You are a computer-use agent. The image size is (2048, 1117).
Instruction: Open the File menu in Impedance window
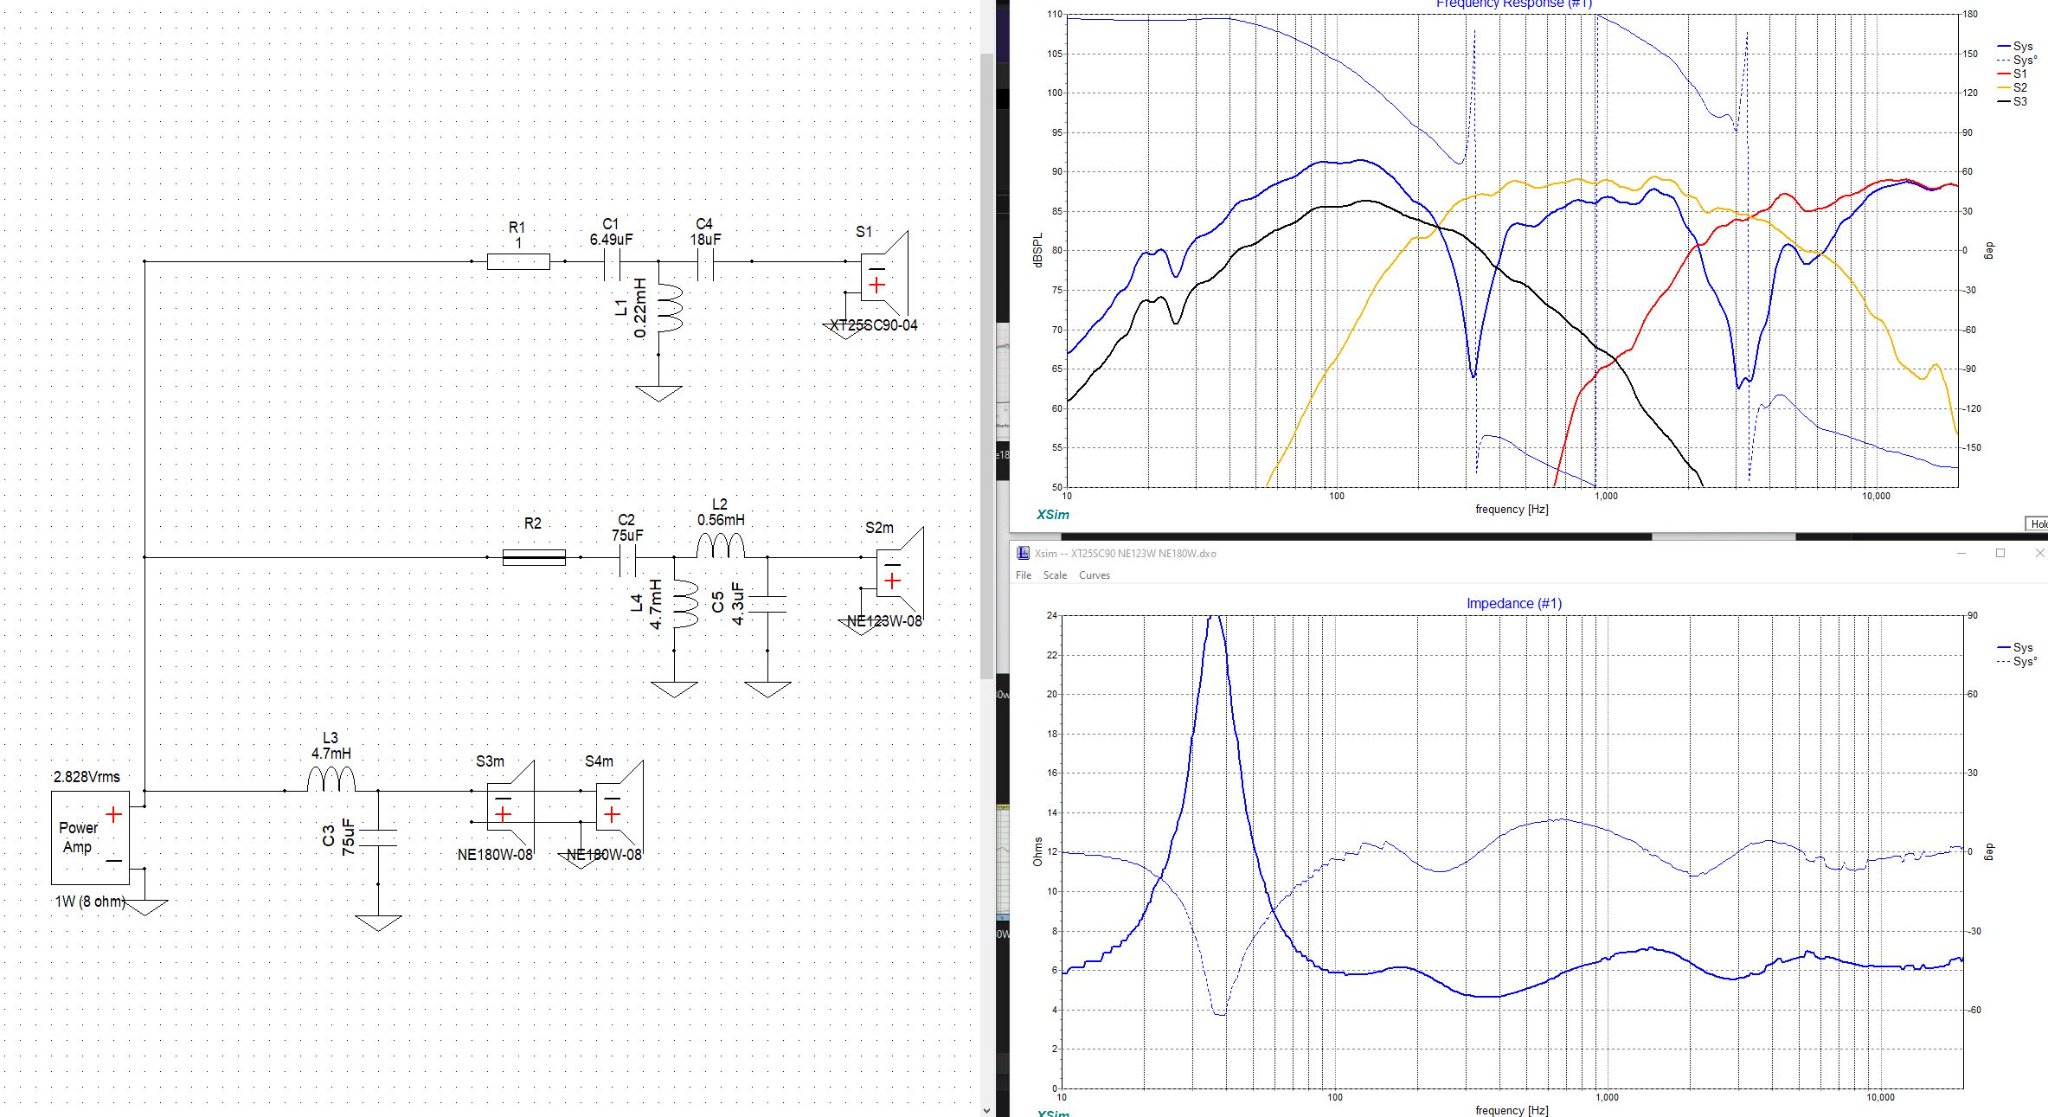tap(1023, 575)
